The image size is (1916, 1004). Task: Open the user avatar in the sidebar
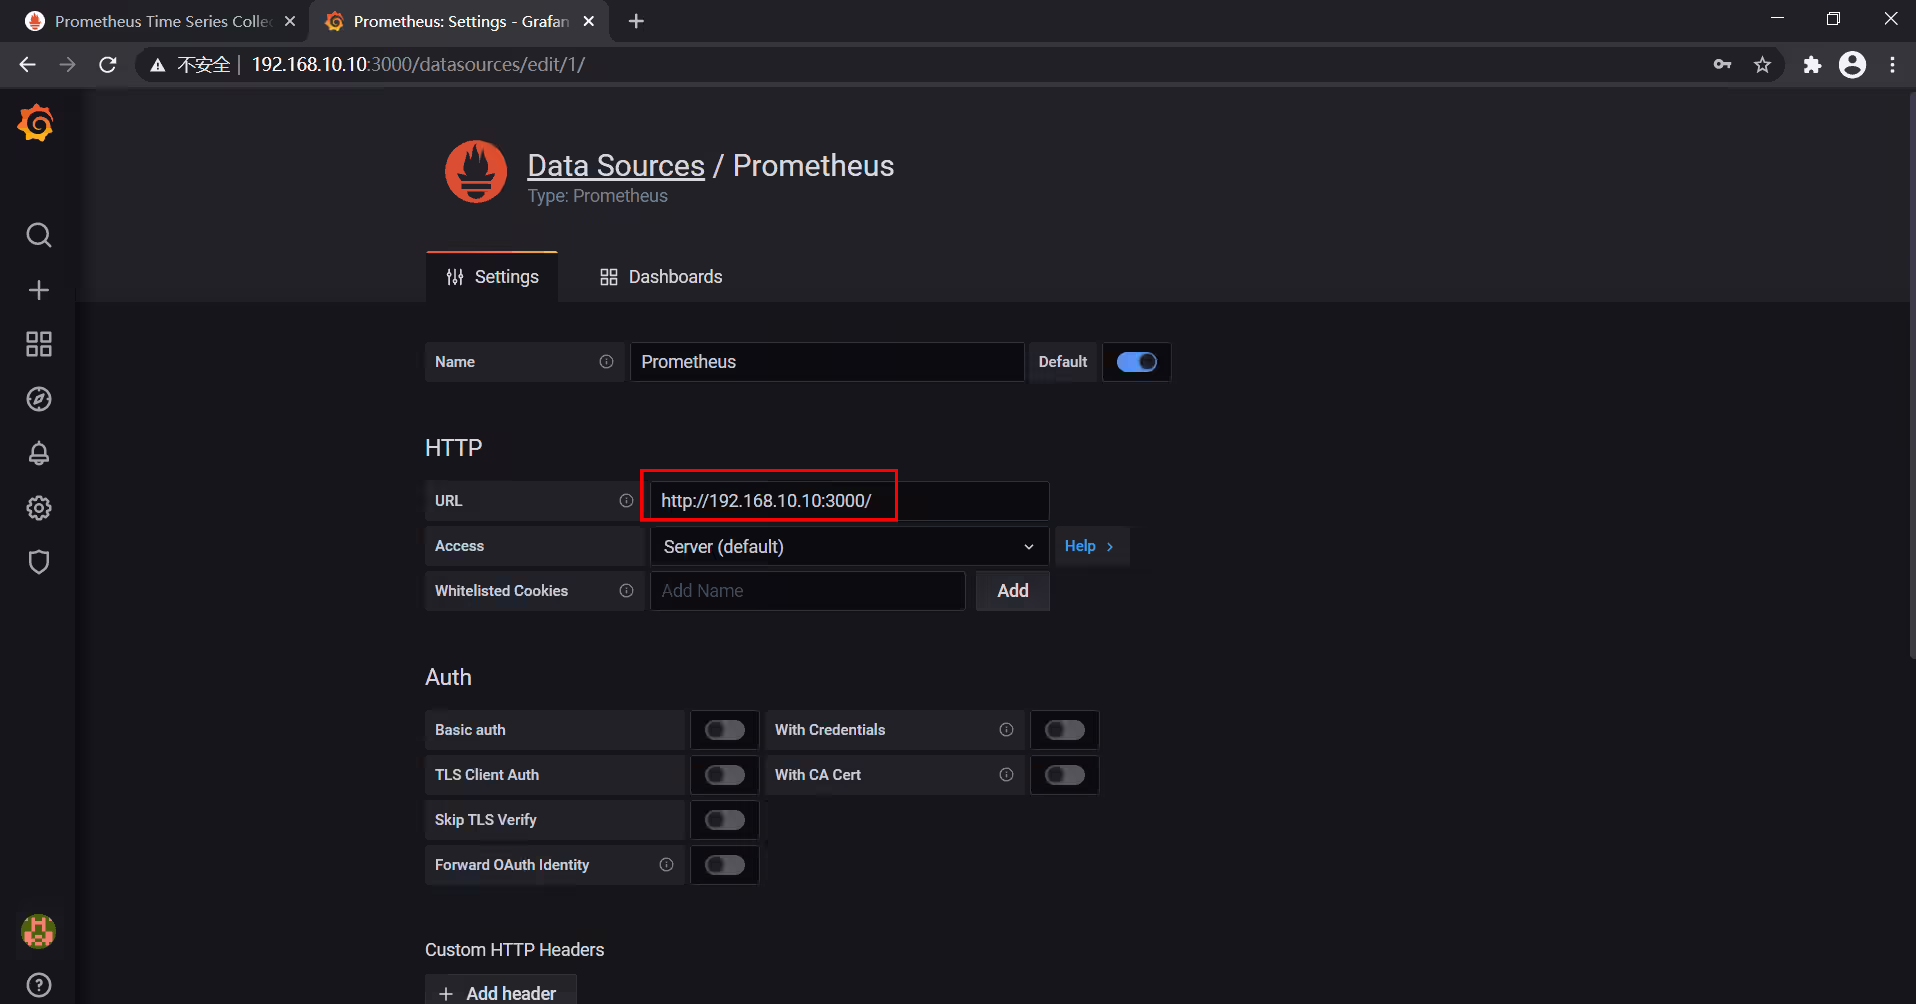pyautogui.click(x=39, y=931)
